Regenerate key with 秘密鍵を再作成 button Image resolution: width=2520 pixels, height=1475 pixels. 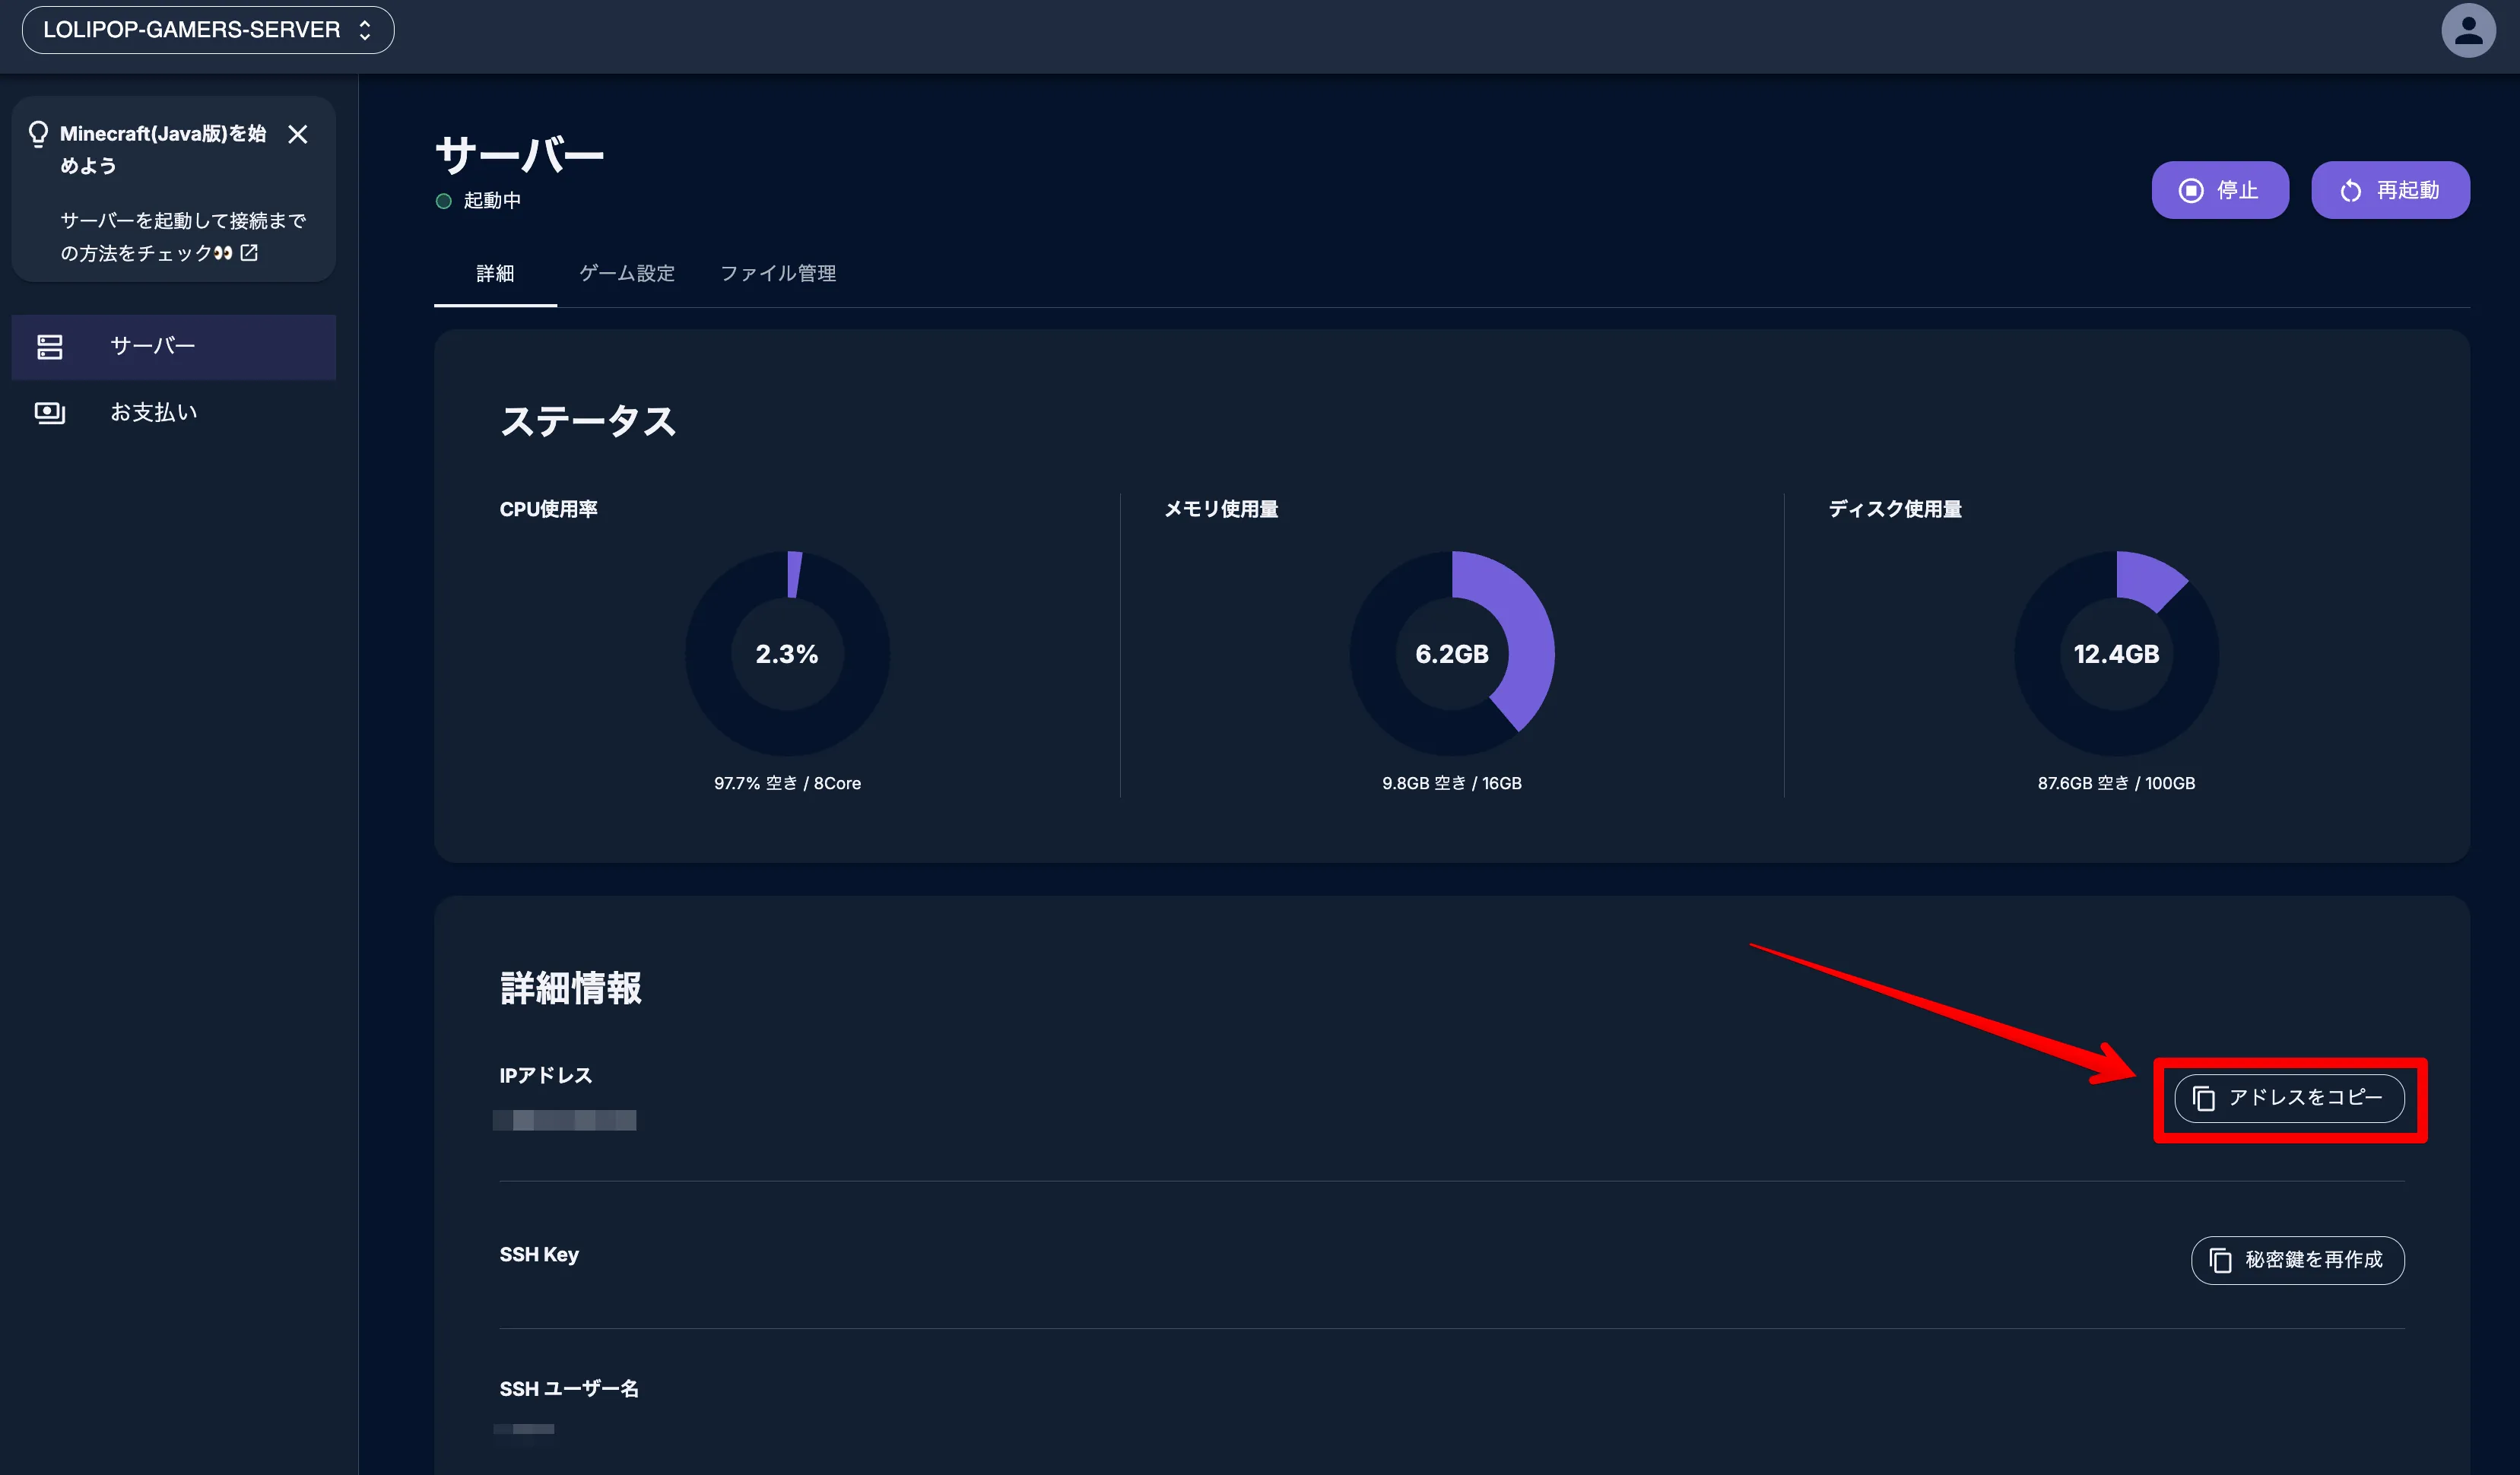(2297, 1260)
